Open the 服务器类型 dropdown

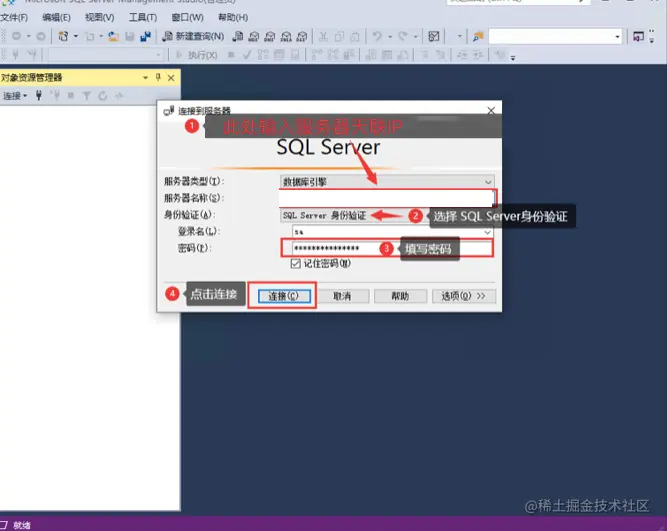(x=387, y=182)
